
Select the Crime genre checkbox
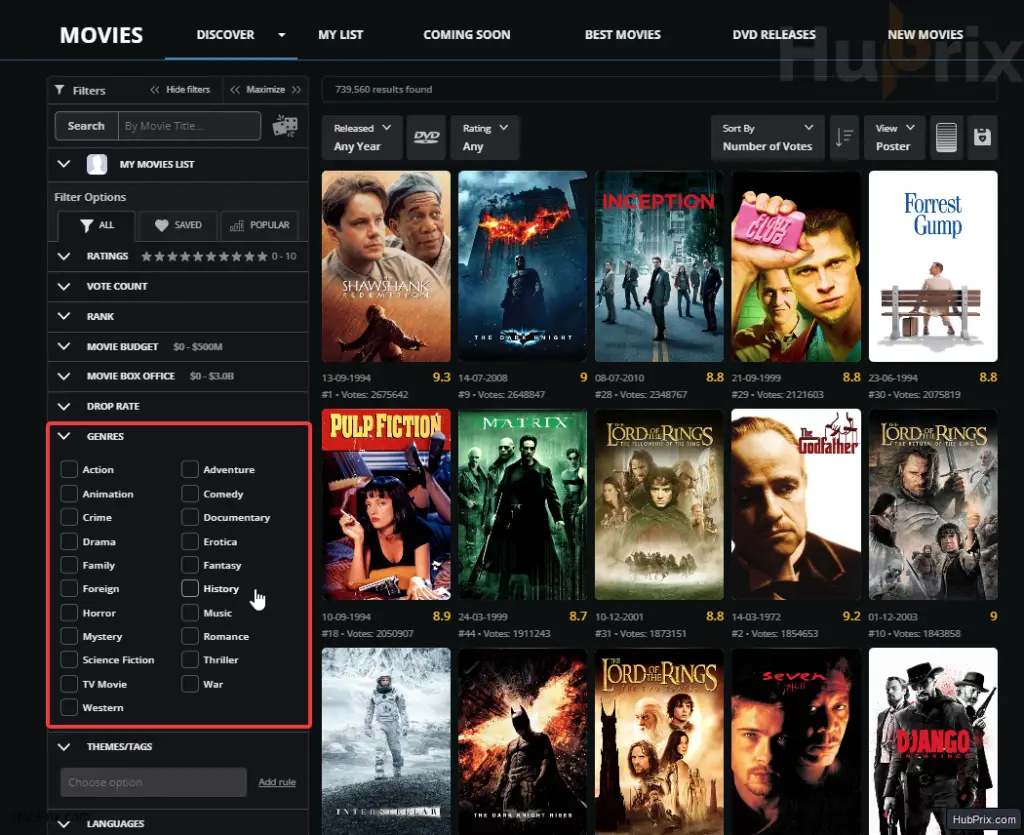[69, 517]
